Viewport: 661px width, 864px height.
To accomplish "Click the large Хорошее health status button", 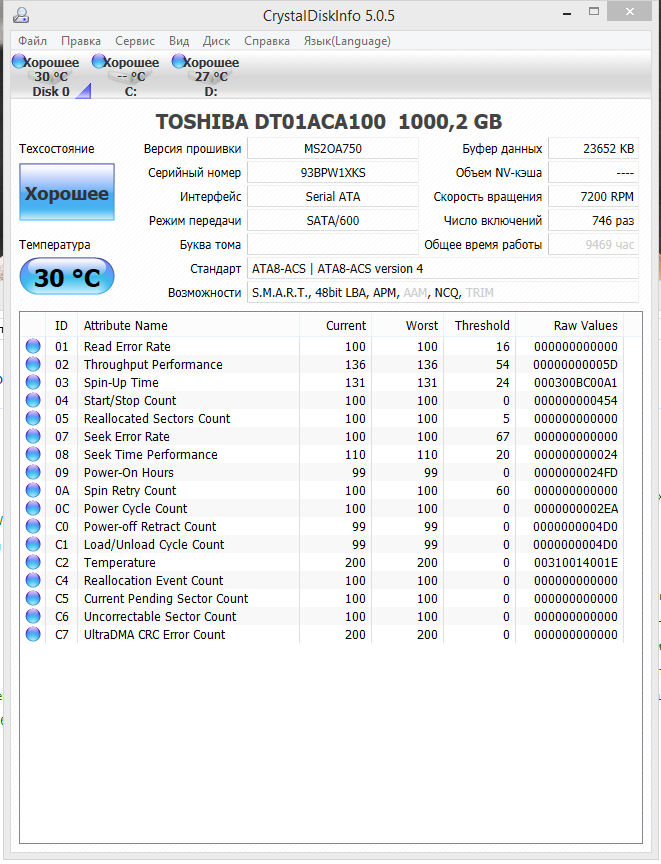I will (x=67, y=192).
